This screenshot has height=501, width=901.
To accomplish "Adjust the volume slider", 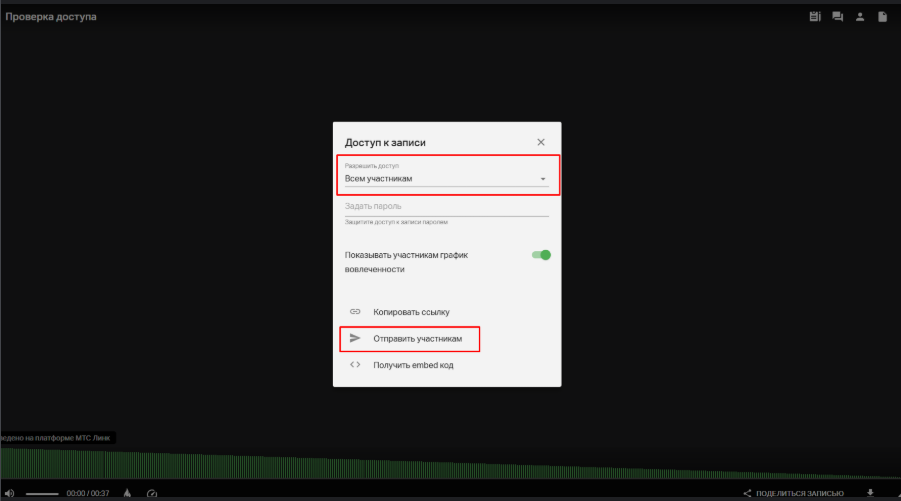I will pos(42,494).
